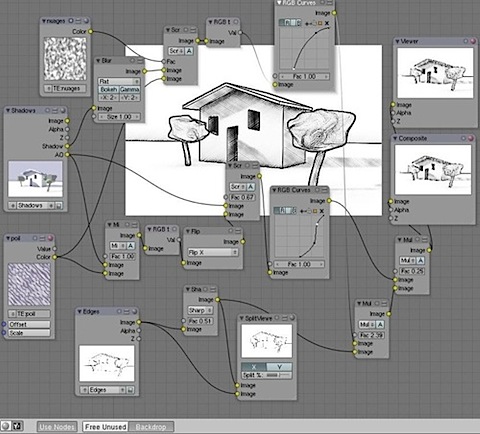Image resolution: width=480 pixels, height=434 pixels.
Task: Open Mi blend mode dropdown
Action: [118, 246]
